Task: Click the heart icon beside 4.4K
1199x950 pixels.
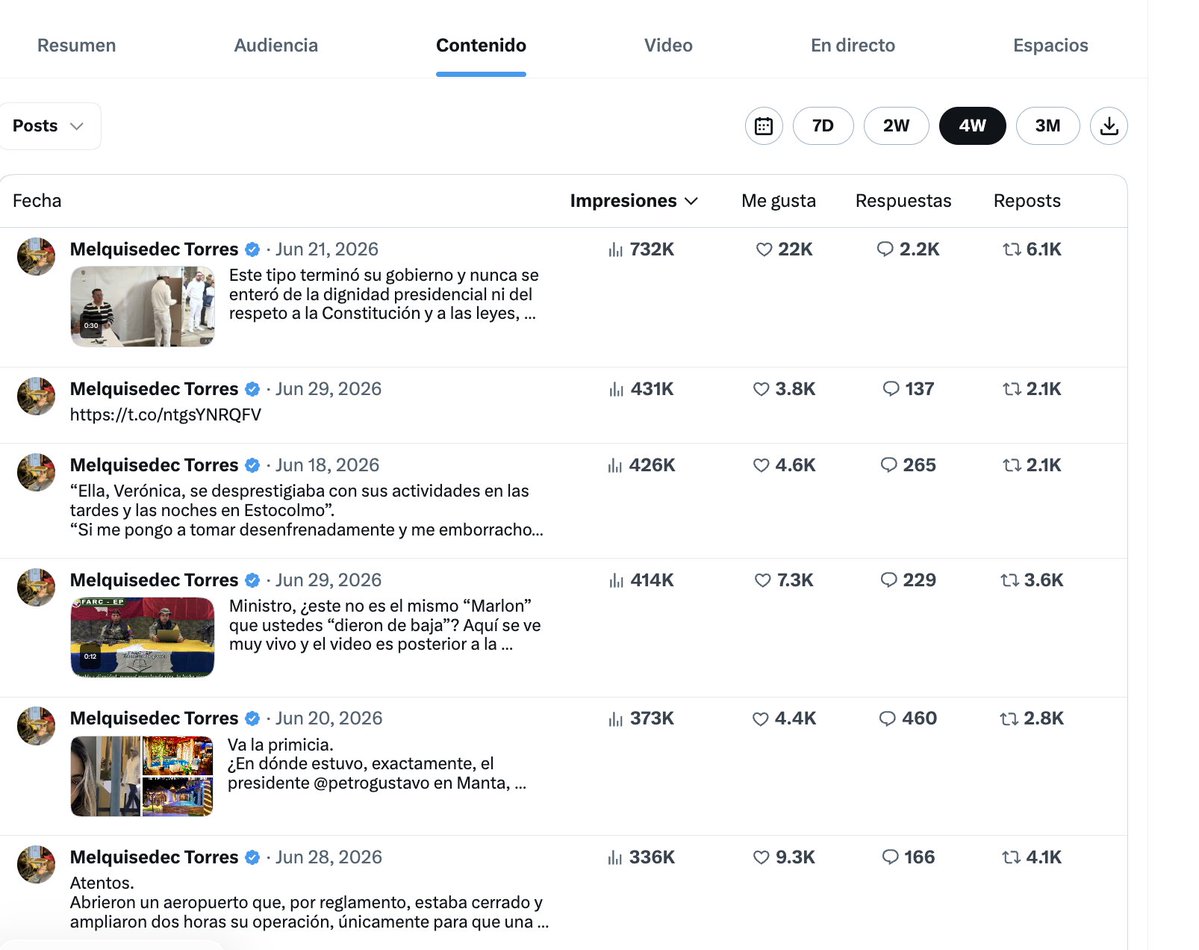Action: pos(760,719)
